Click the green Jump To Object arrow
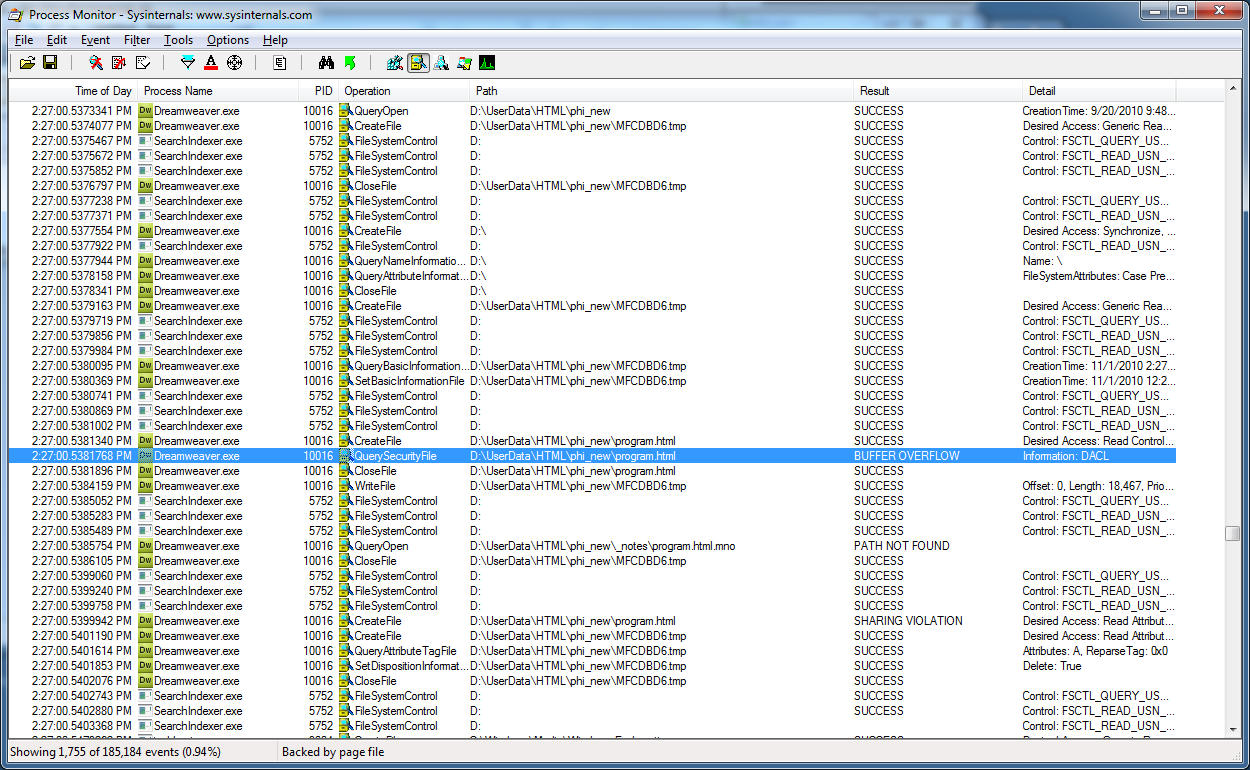1250x770 pixels. 349,63
